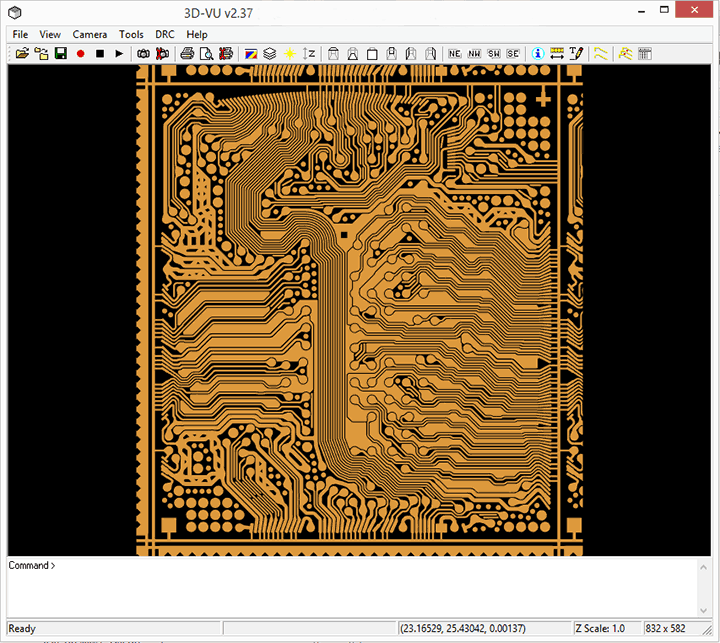Click the yellow and red traces icon
This screenshot has height=643, width=720.
(x=625, y=54)
